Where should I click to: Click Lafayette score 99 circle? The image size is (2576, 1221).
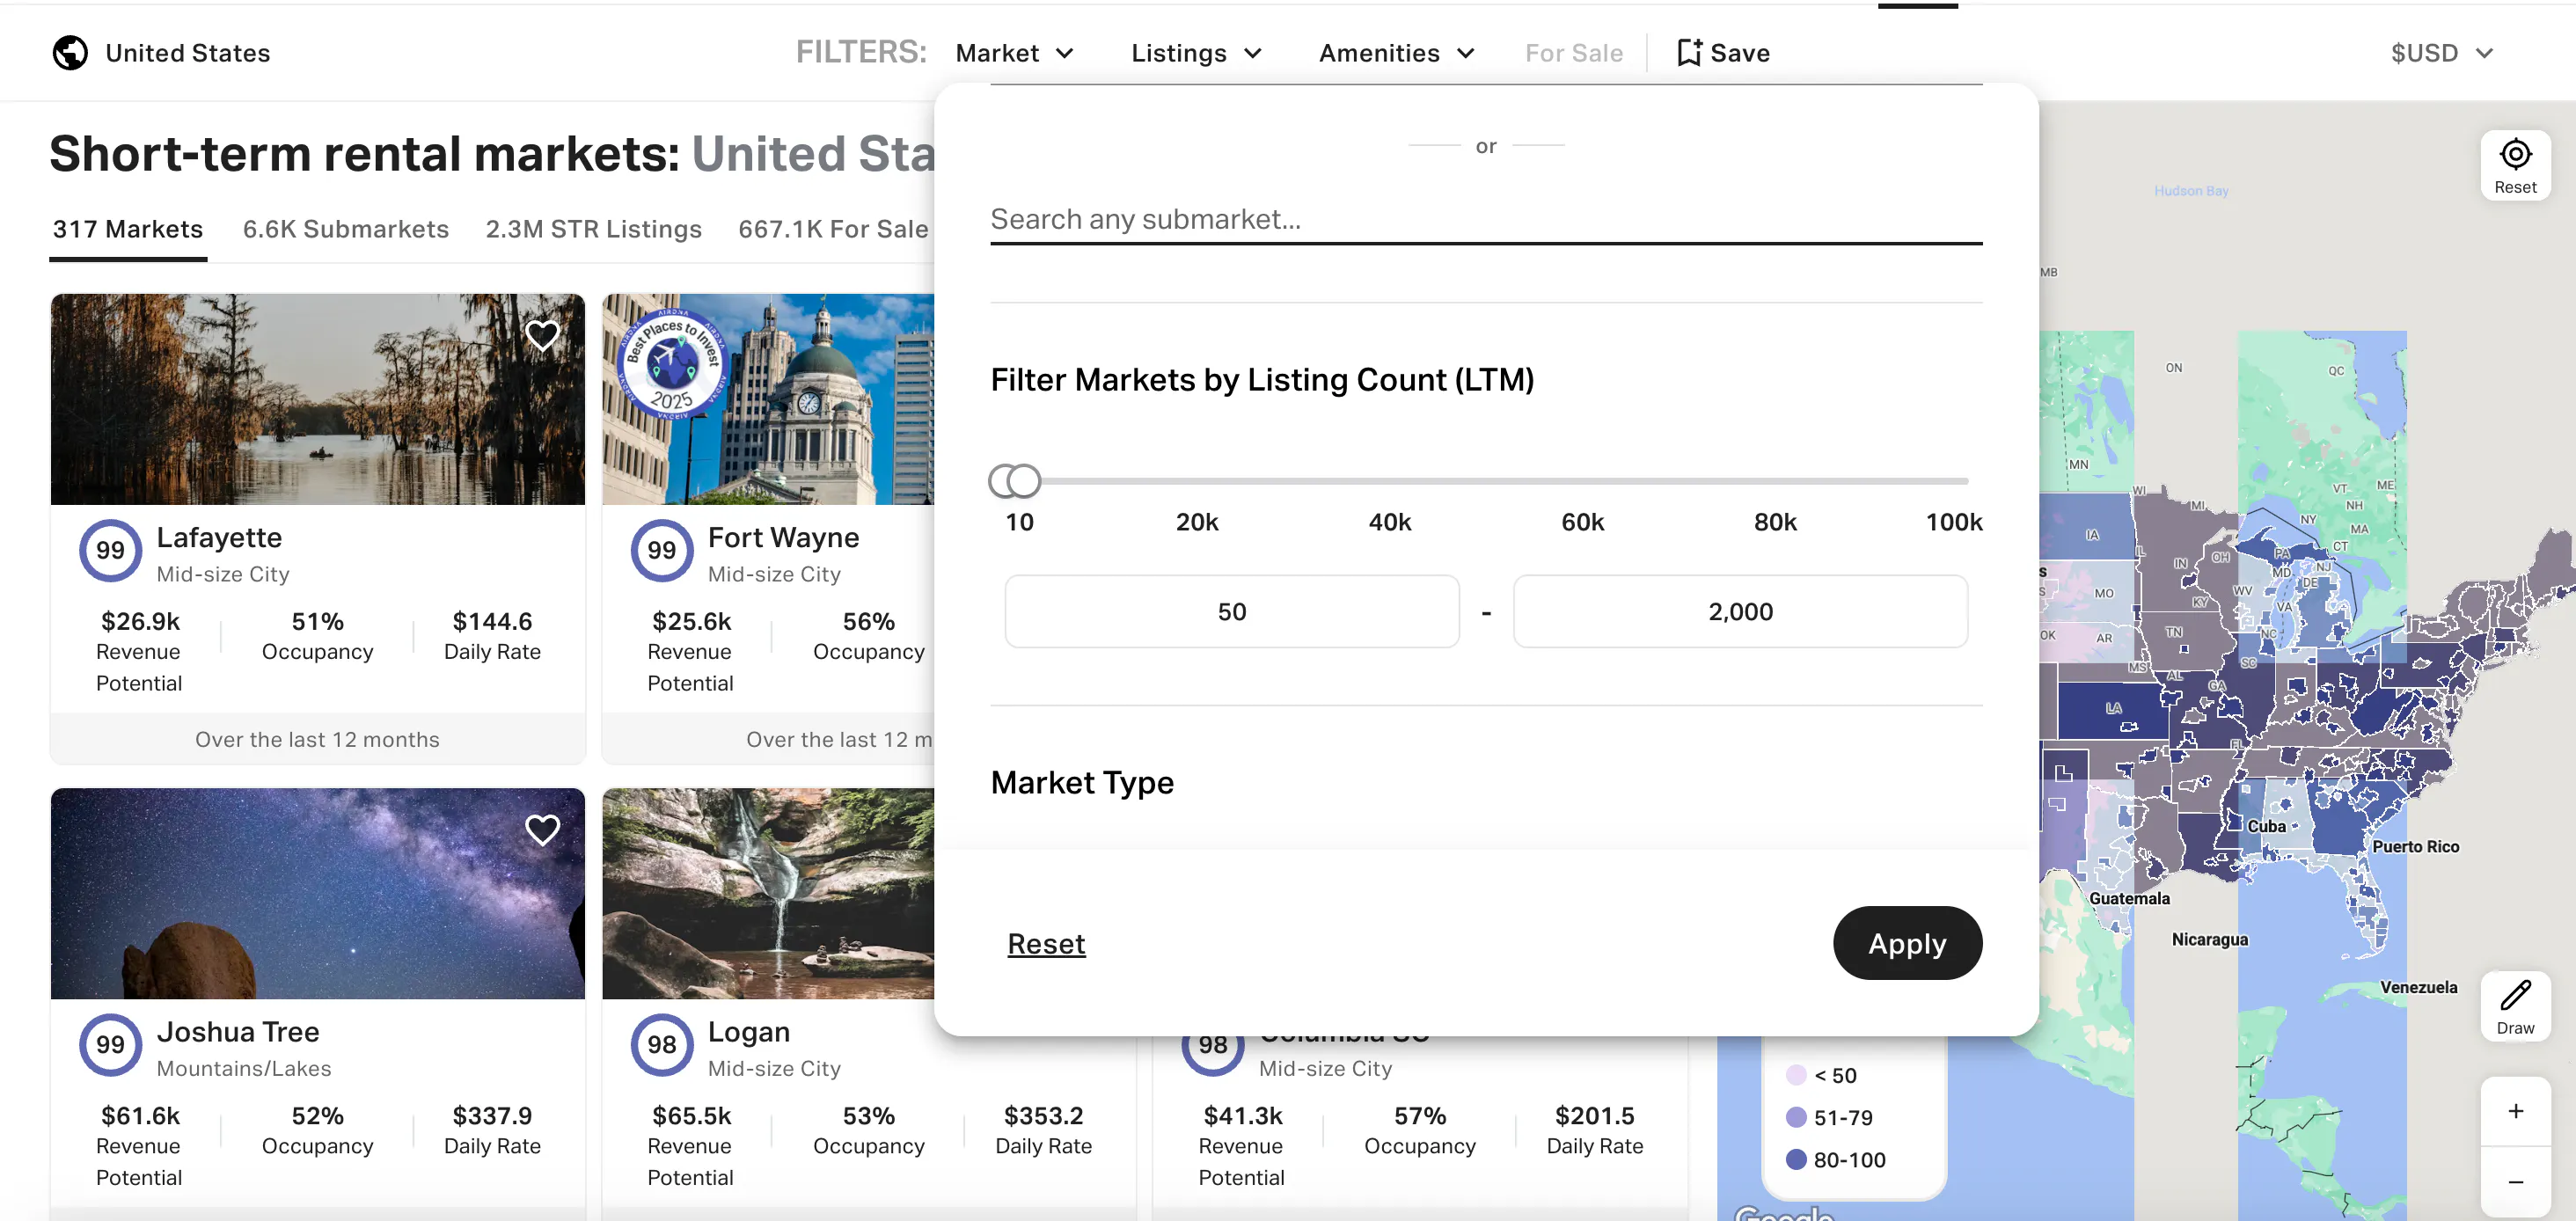click(x=110, y=550)
